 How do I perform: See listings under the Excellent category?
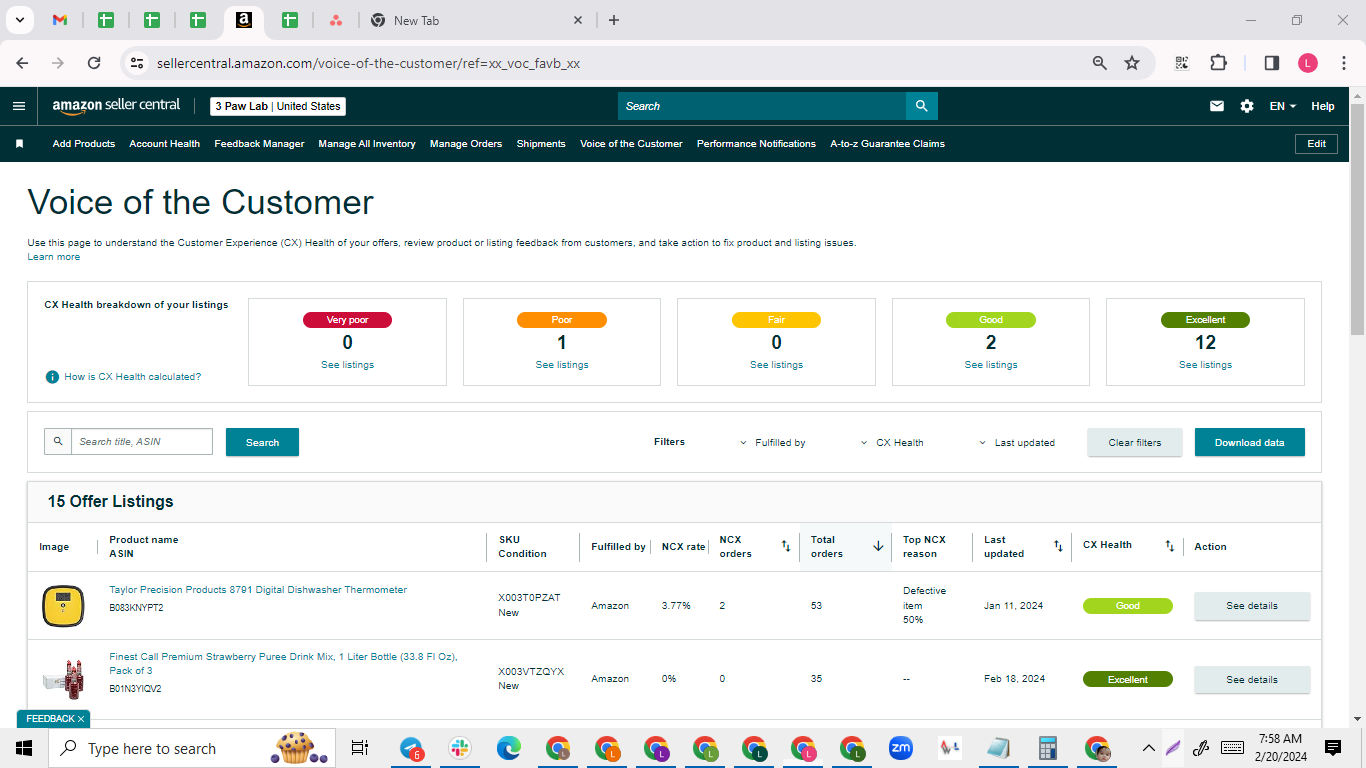point(1205,365)
